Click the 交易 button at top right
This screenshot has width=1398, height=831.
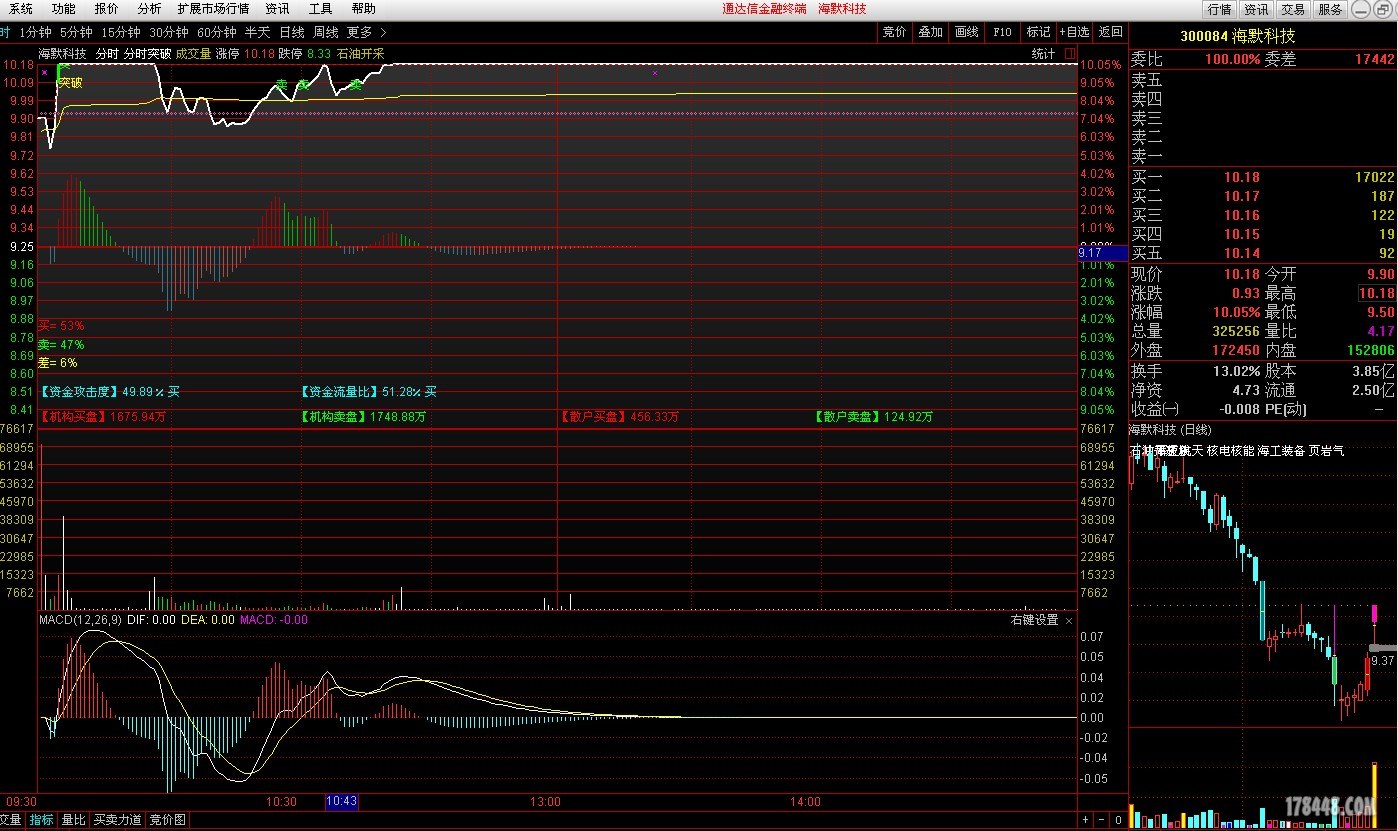point(1293,9)
